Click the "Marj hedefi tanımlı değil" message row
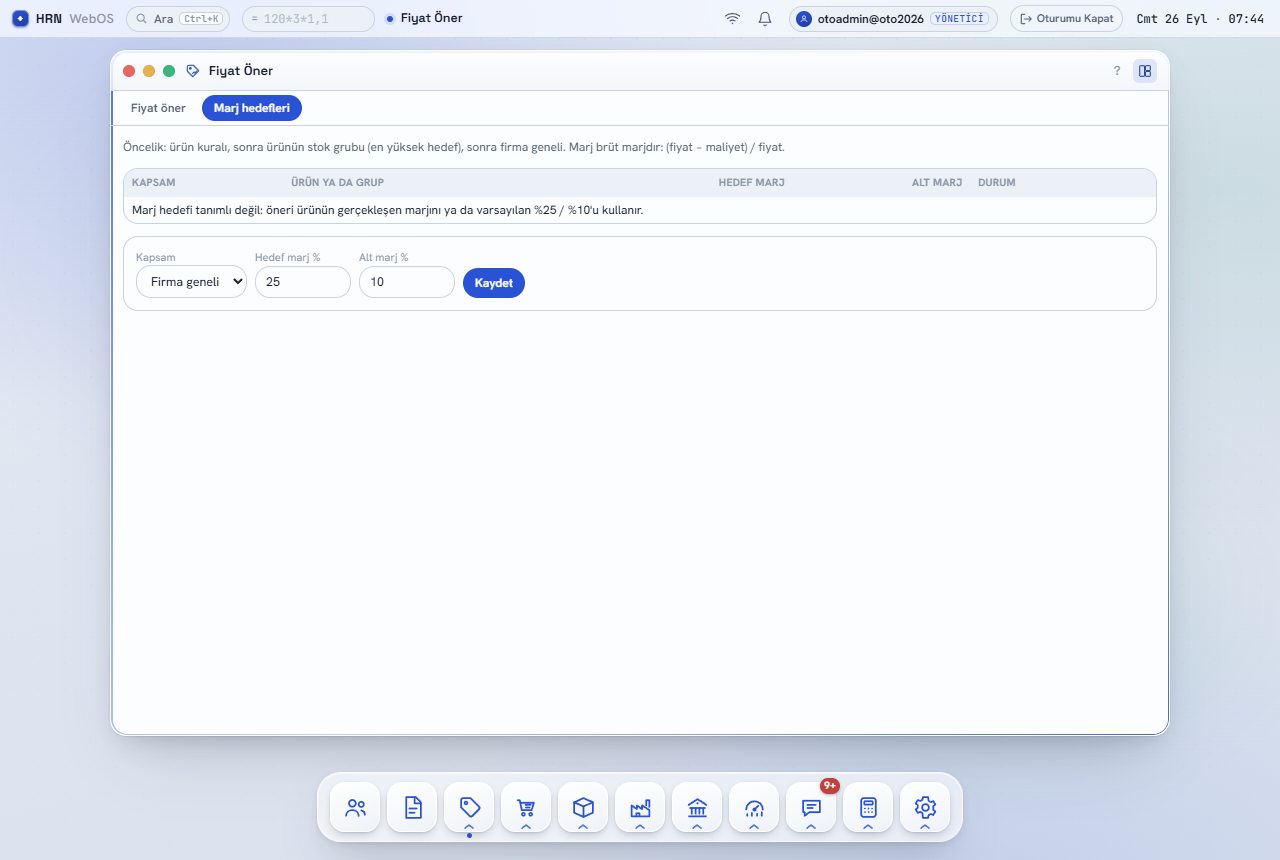 (640, 210)
